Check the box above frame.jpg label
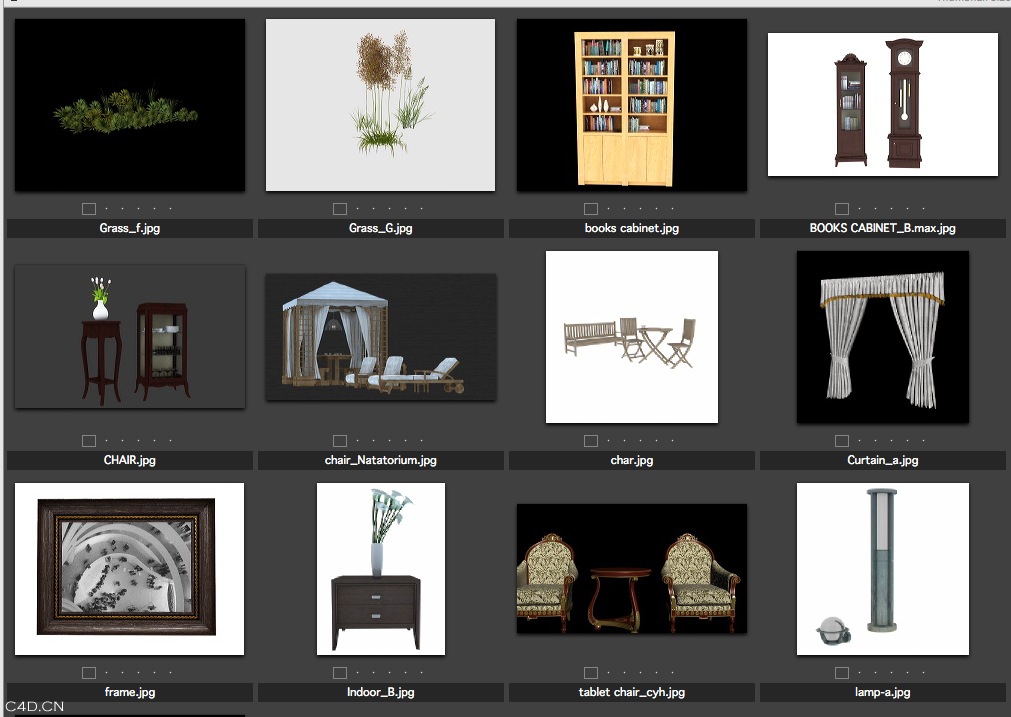 pos(89,673)
